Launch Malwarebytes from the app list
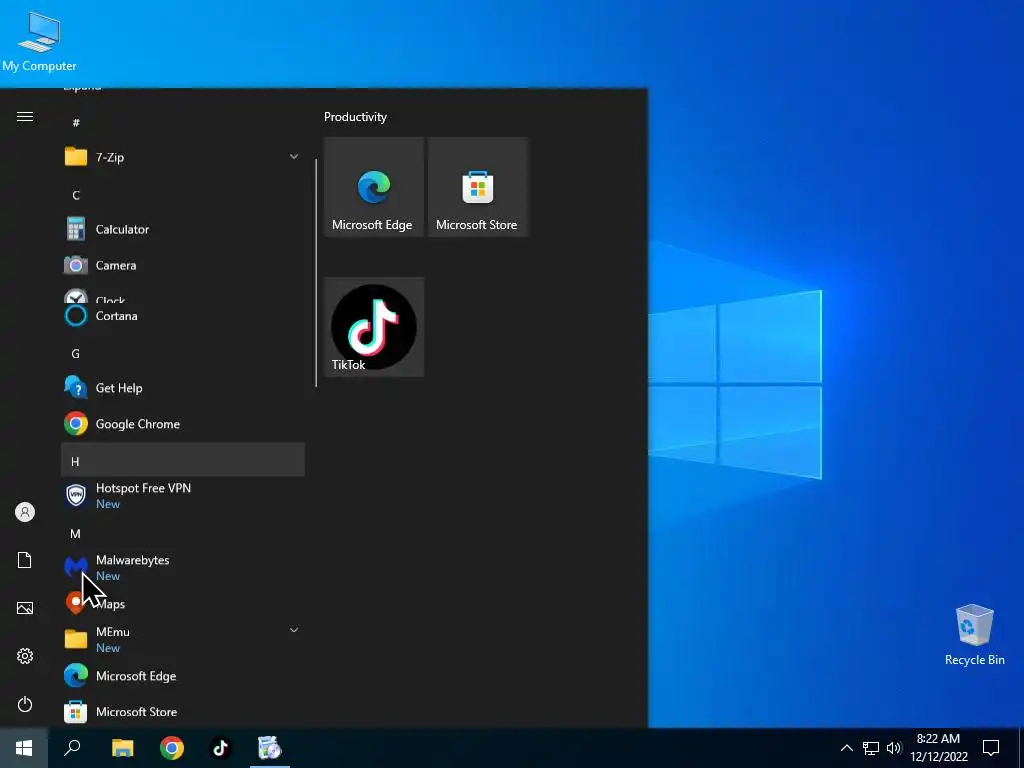 [183, 568]
